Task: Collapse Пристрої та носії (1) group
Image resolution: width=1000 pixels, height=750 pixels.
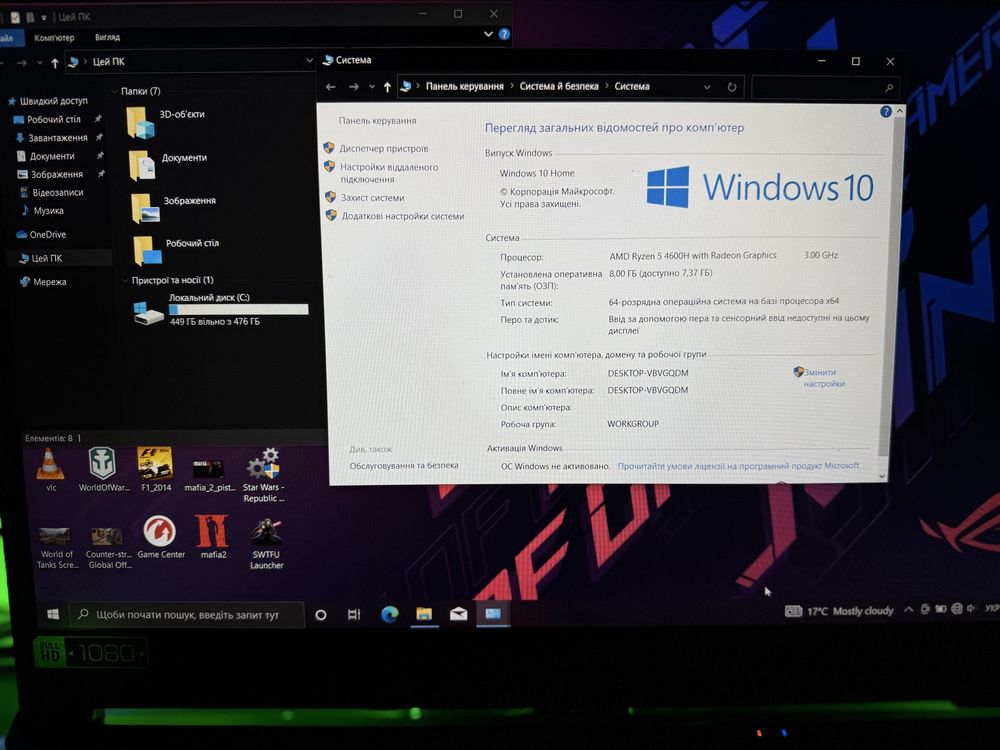Action: pyautogui.click(x=124, y=281)
